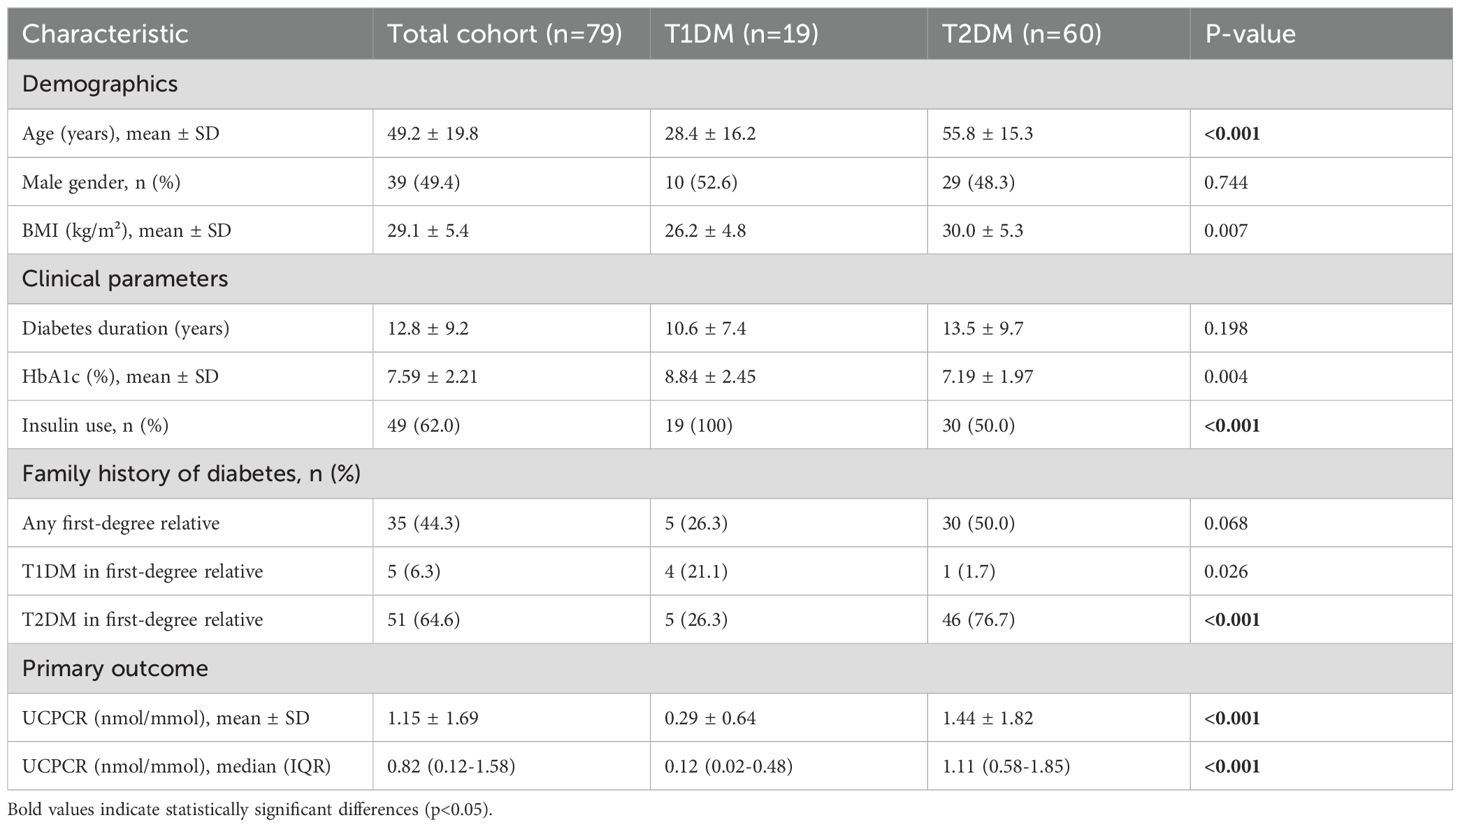Viewport: 1460px width, 827px height.
Task: Select the Diabetes duration (years) row label
Action: [x=125, y=328]
